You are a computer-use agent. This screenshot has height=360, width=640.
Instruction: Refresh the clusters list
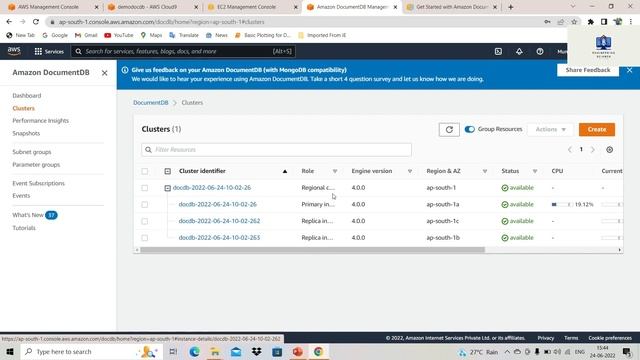coord(449,129)
